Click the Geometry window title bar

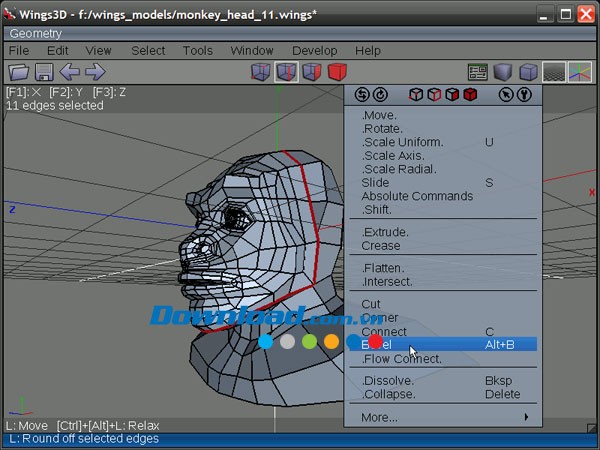[300, 34]
